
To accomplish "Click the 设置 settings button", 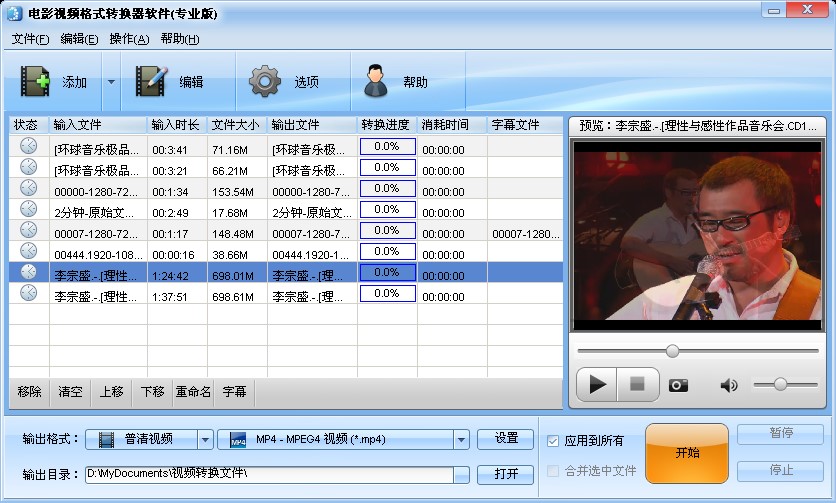I will tap(506, 438).
